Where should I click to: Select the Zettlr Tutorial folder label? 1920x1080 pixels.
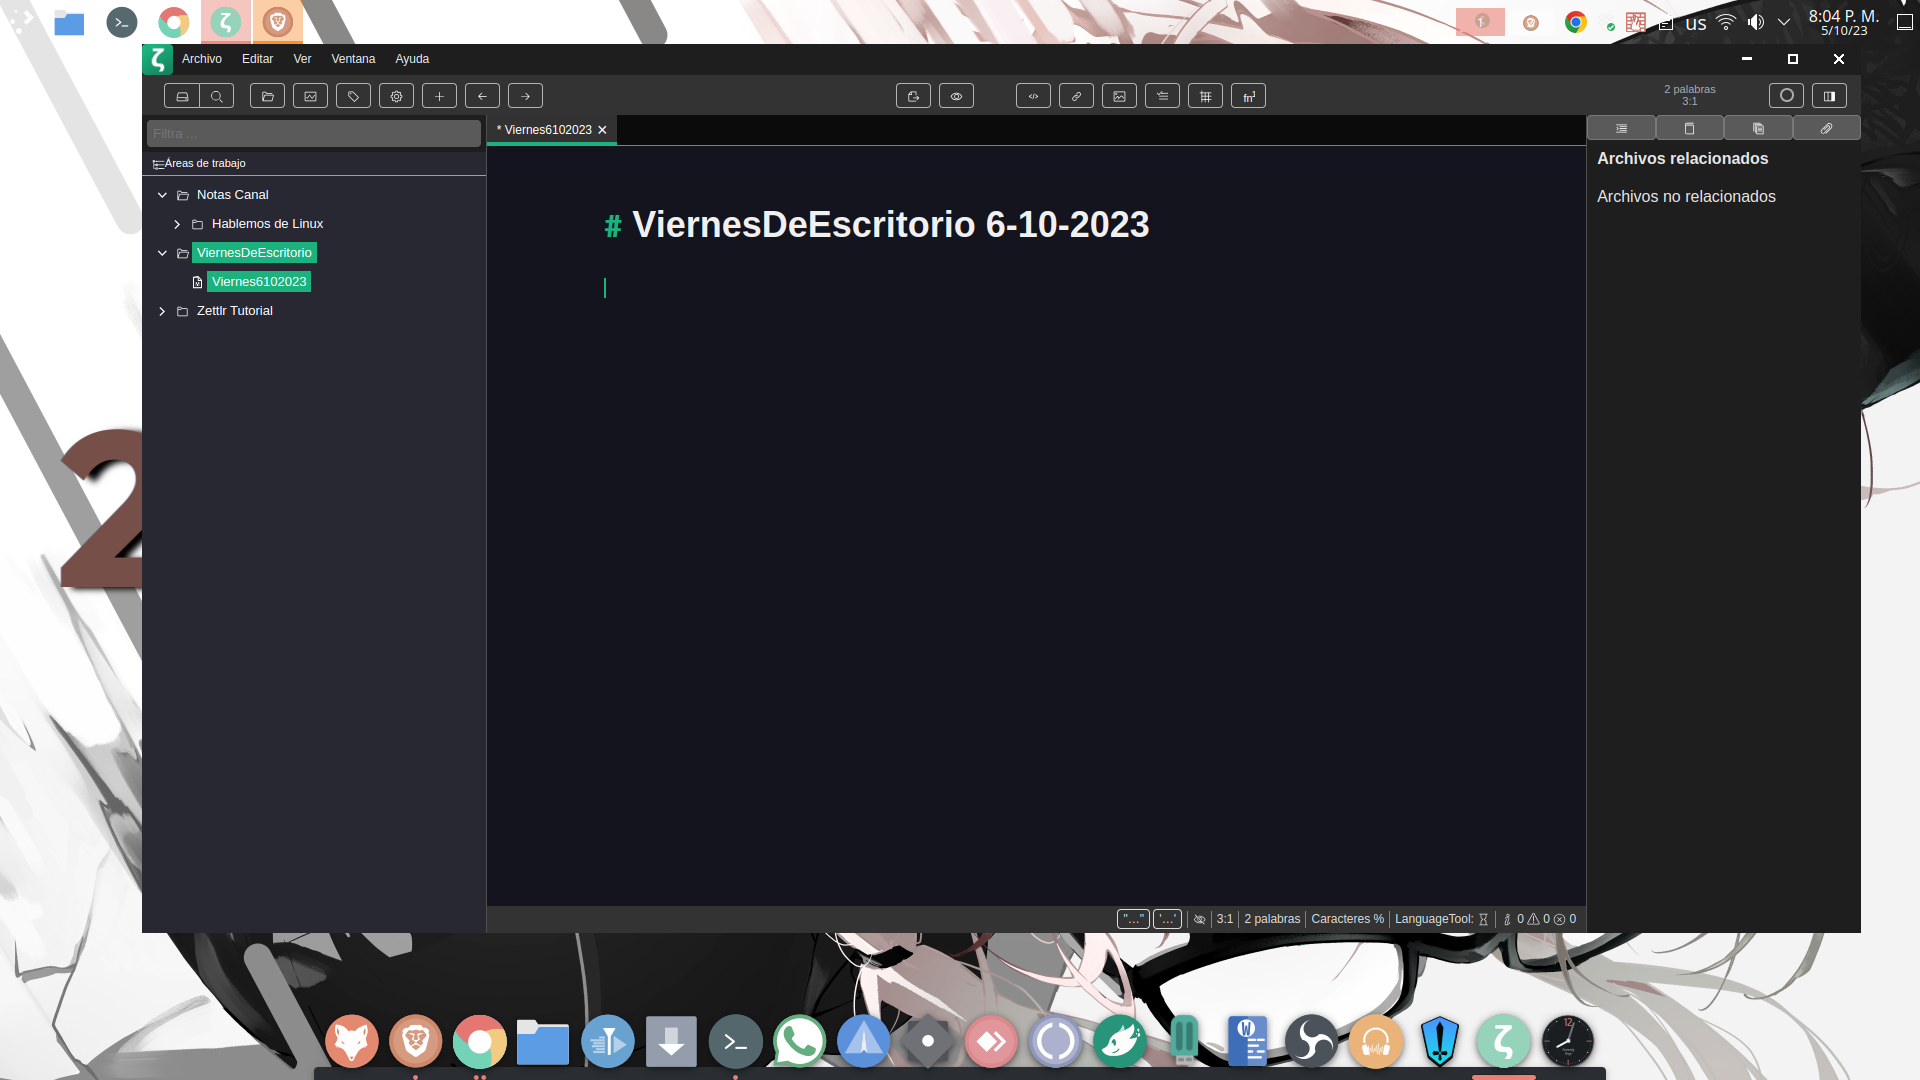coord(235,311)
